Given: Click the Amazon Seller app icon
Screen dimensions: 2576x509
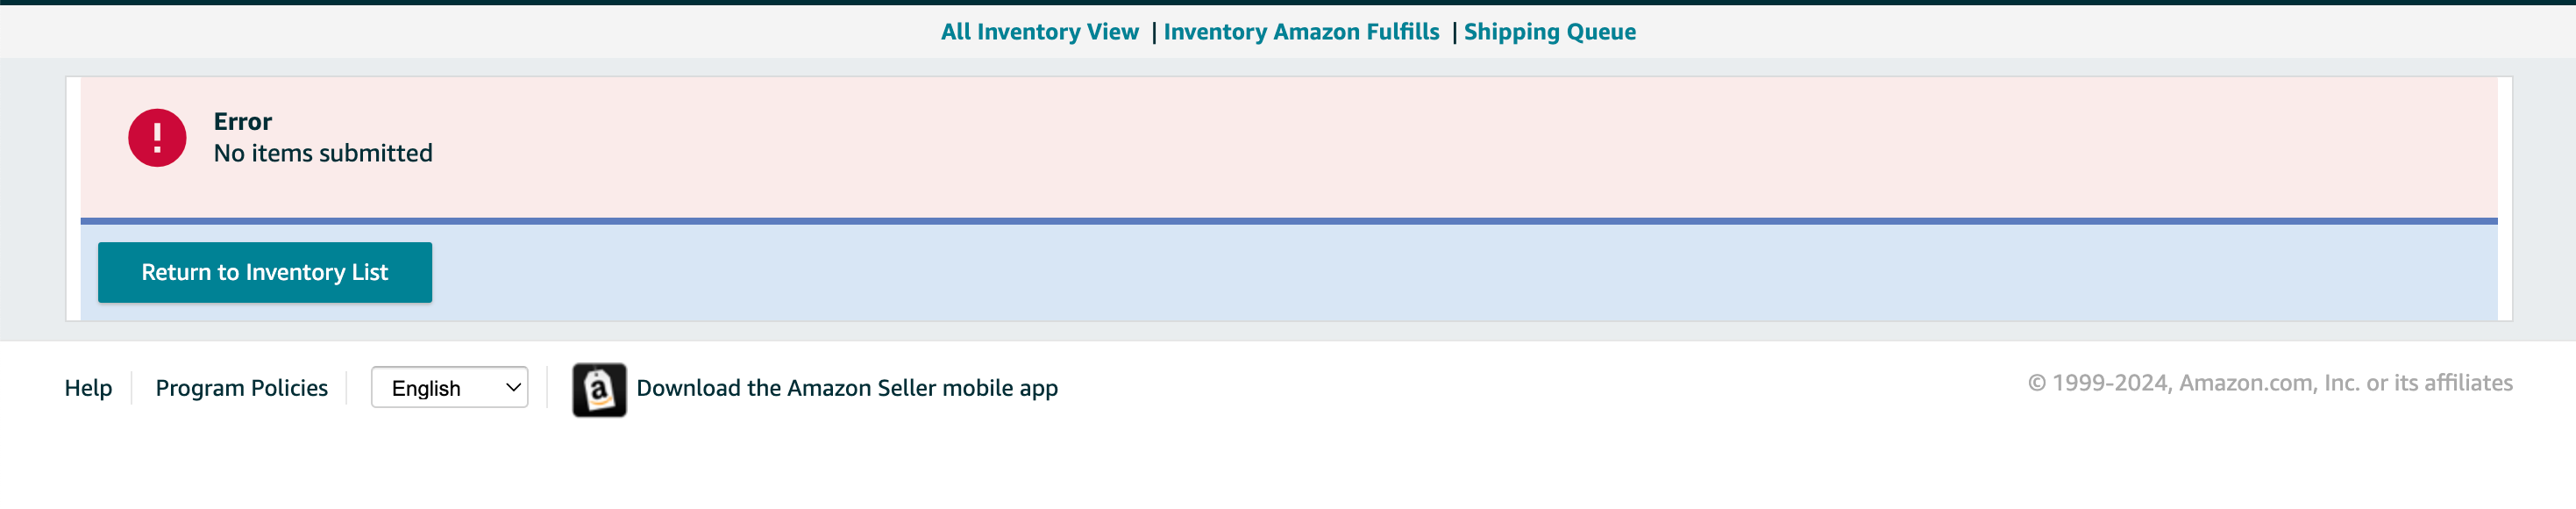Looking at the screenshot, I should pos(599,389).
